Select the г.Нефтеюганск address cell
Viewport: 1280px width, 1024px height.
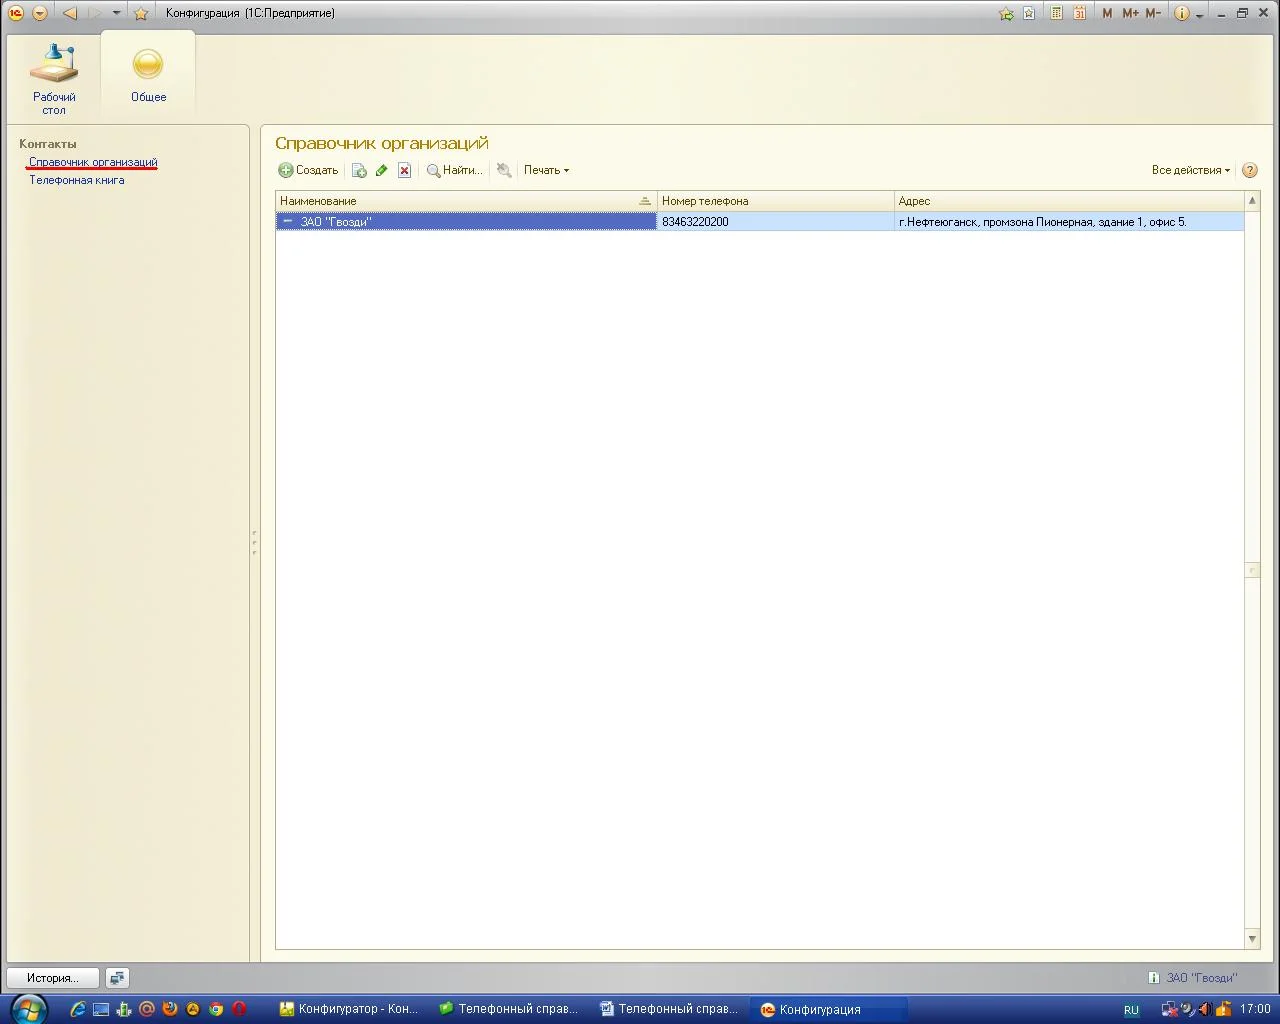coord(1069,222)
